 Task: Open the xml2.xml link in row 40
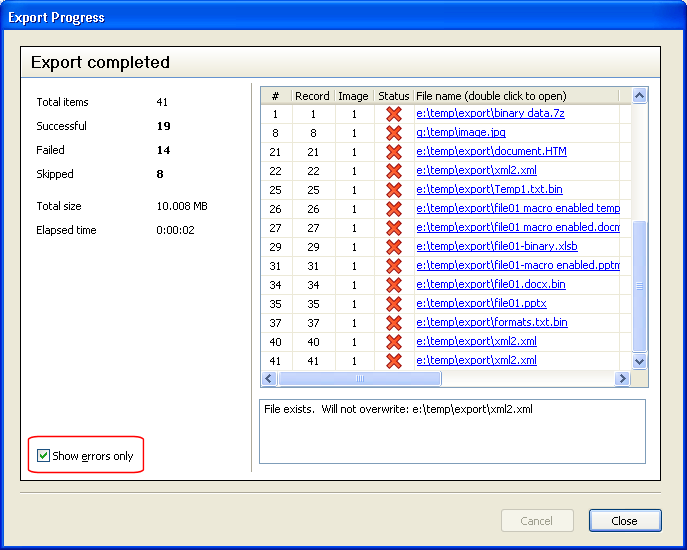[x=476, y=341]
